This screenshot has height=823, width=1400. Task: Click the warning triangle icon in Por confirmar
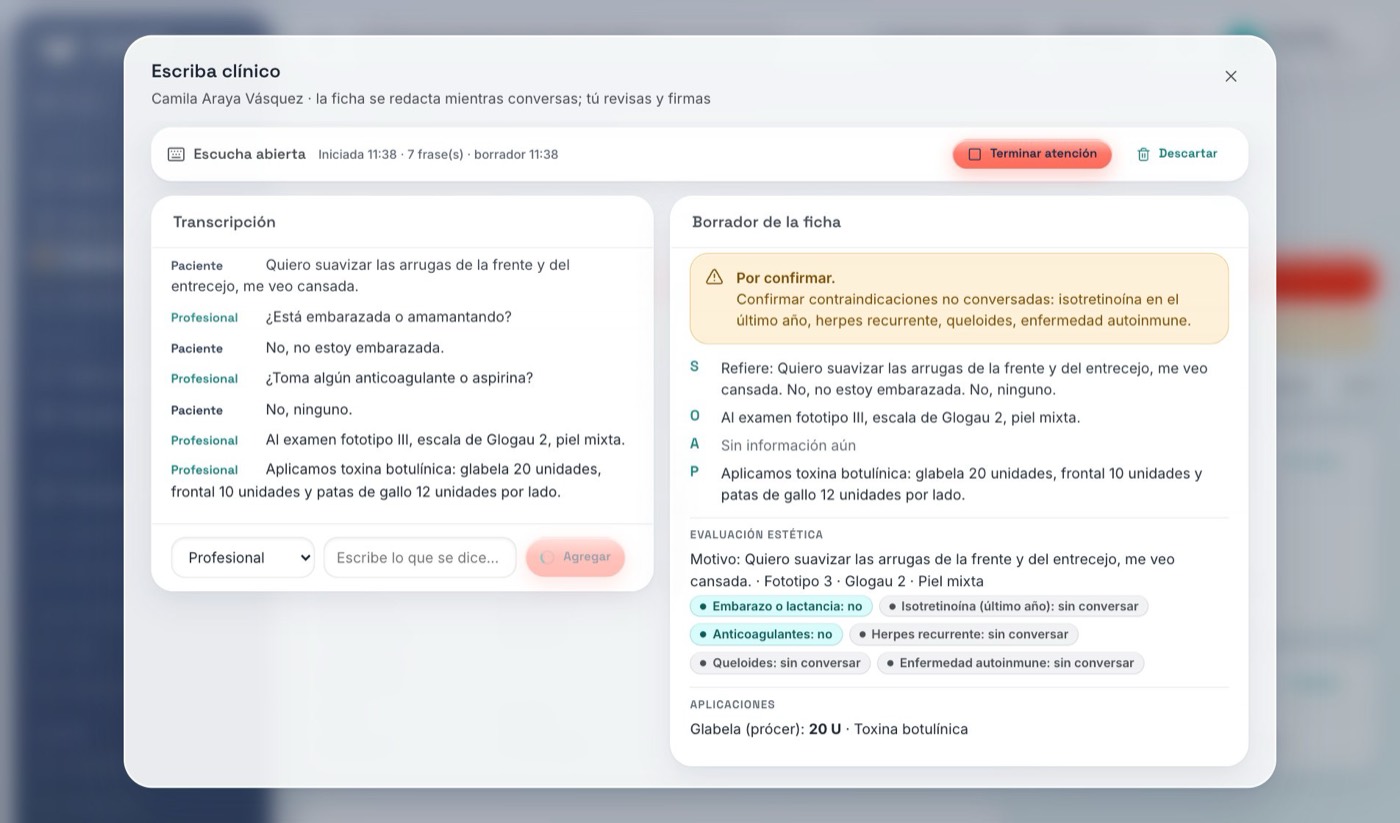coord(714,277)
